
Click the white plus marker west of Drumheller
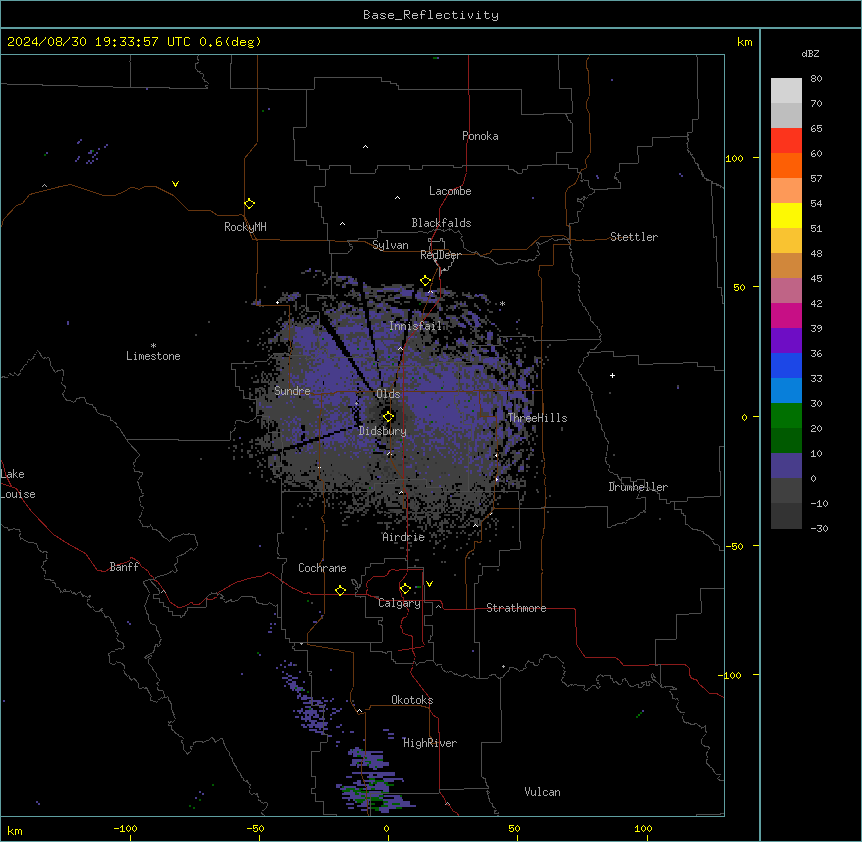[612, 375]
